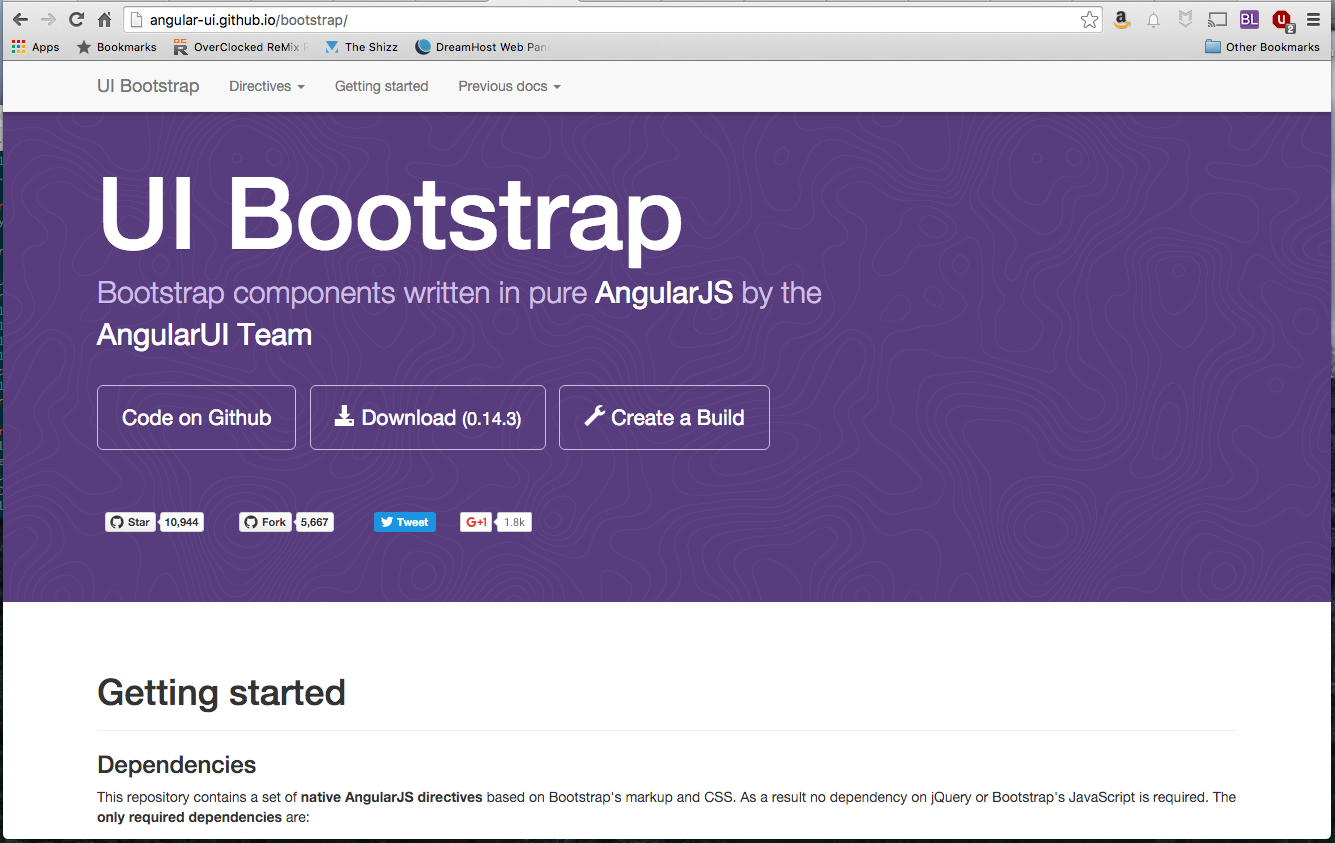The width and height of the screenshot is (1335, 843).
Task: Bookmark this page with the star icon
Action: point(1089,20)
